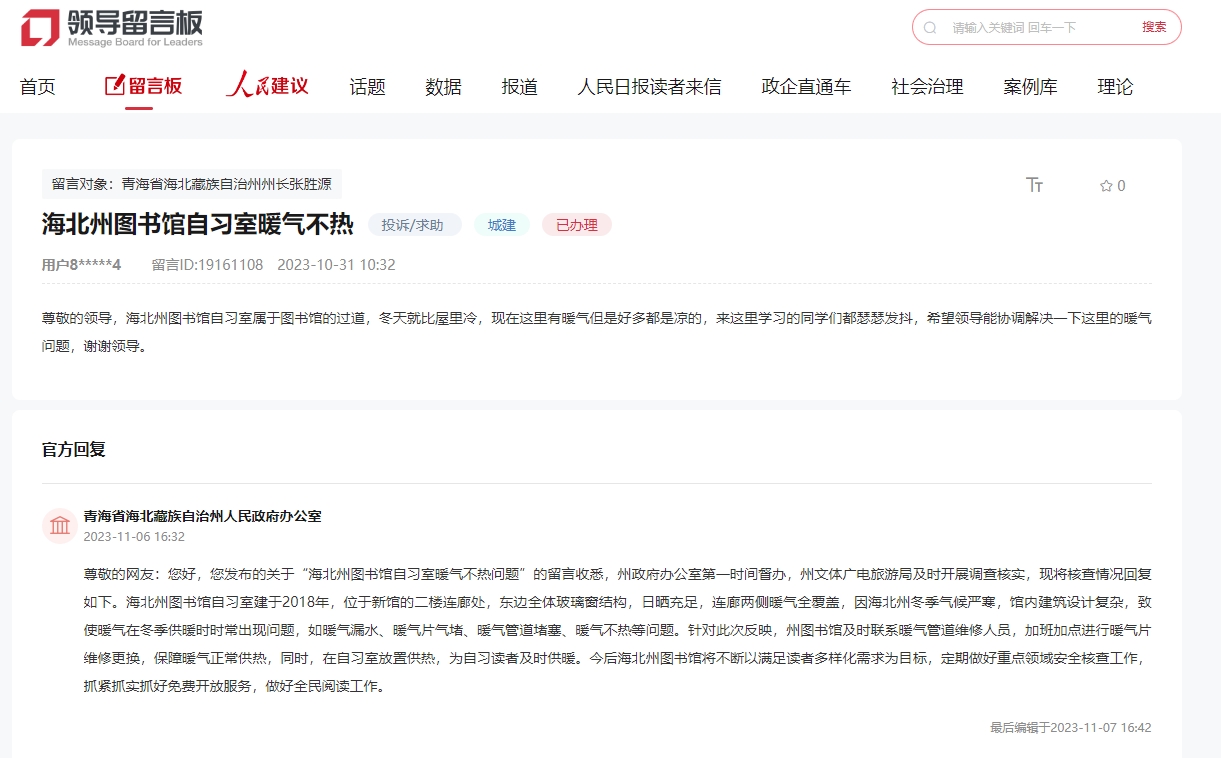
Task: Open 人民日报读者来信 page
Action: (649, 87)
